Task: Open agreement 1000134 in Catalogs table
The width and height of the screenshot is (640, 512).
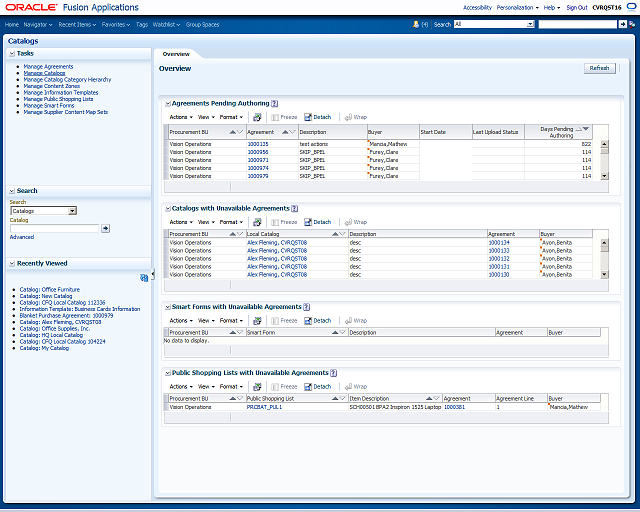Action: click(x=499, y=243)
